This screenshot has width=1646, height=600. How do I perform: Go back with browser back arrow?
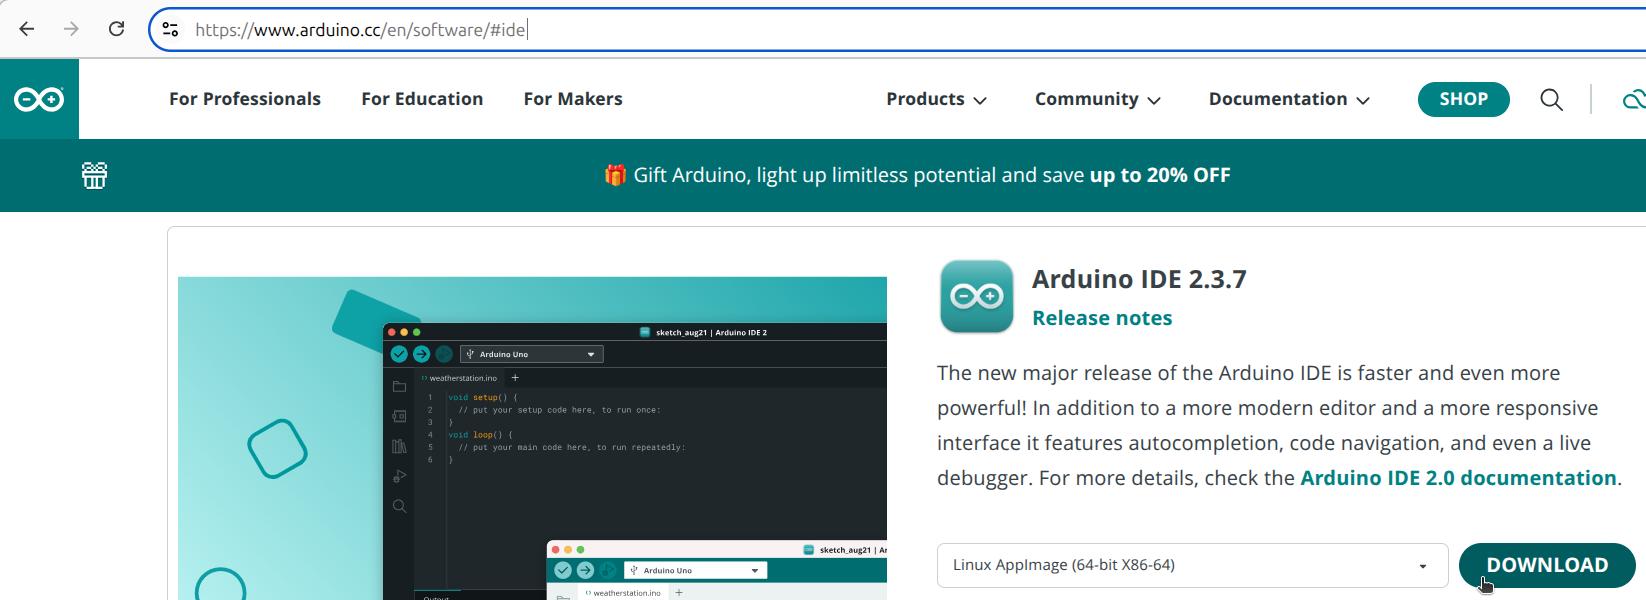click(27, 29)
